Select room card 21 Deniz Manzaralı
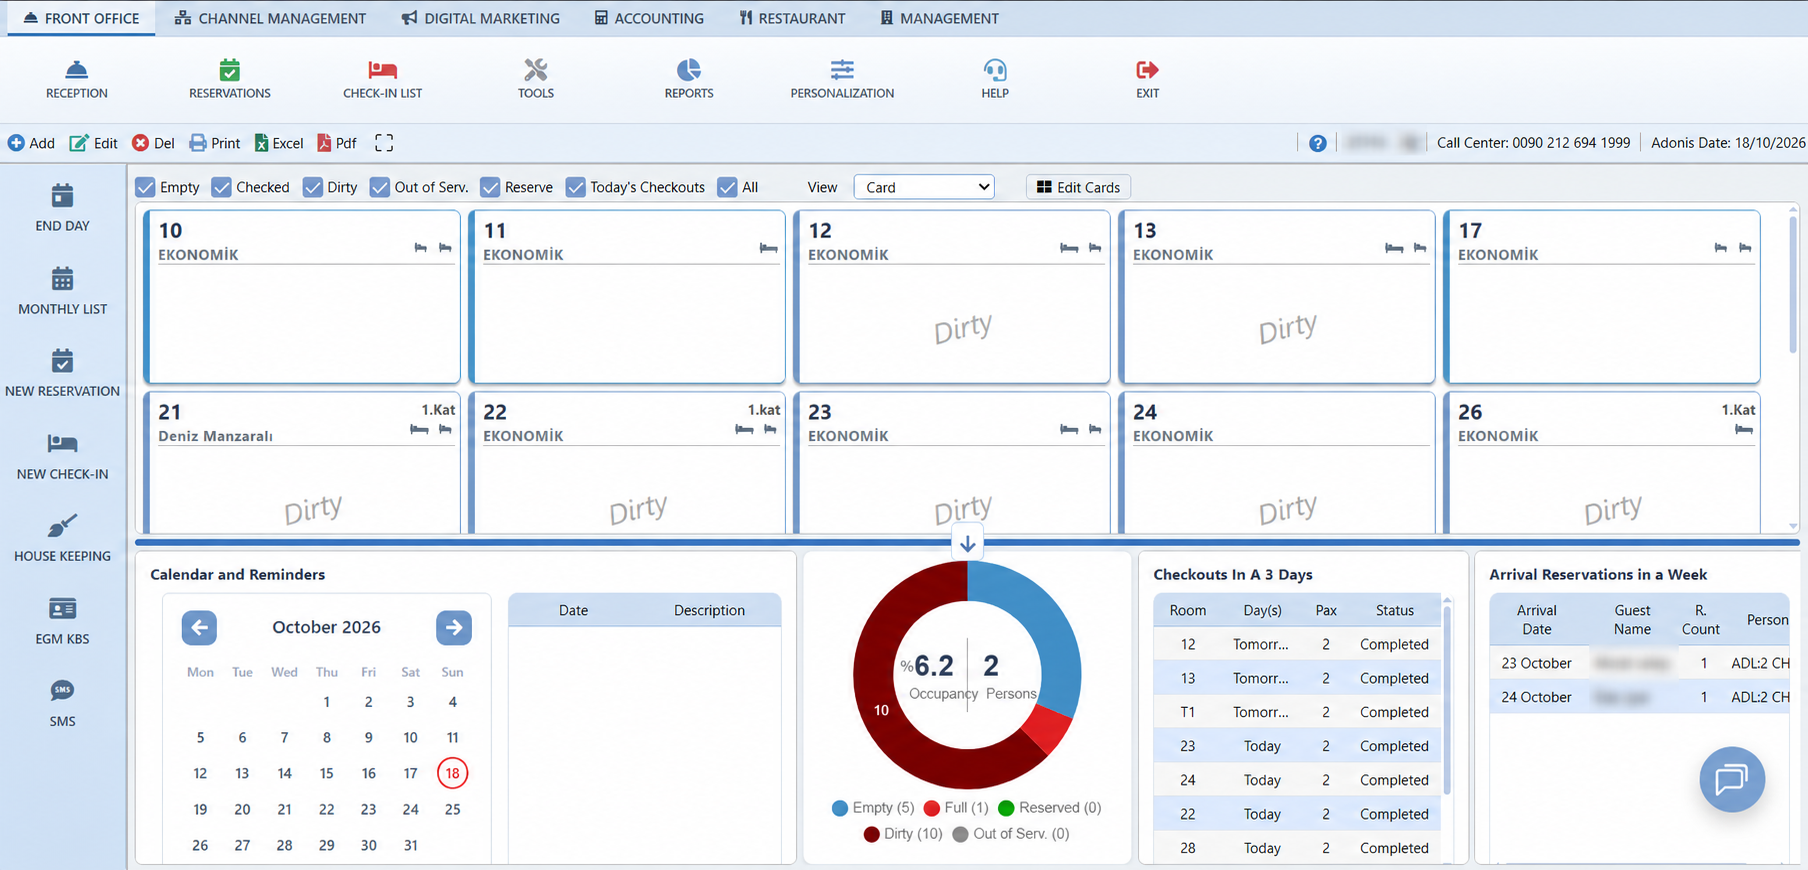This screenshot has width=1808, height=870. (x=302, y=462)
